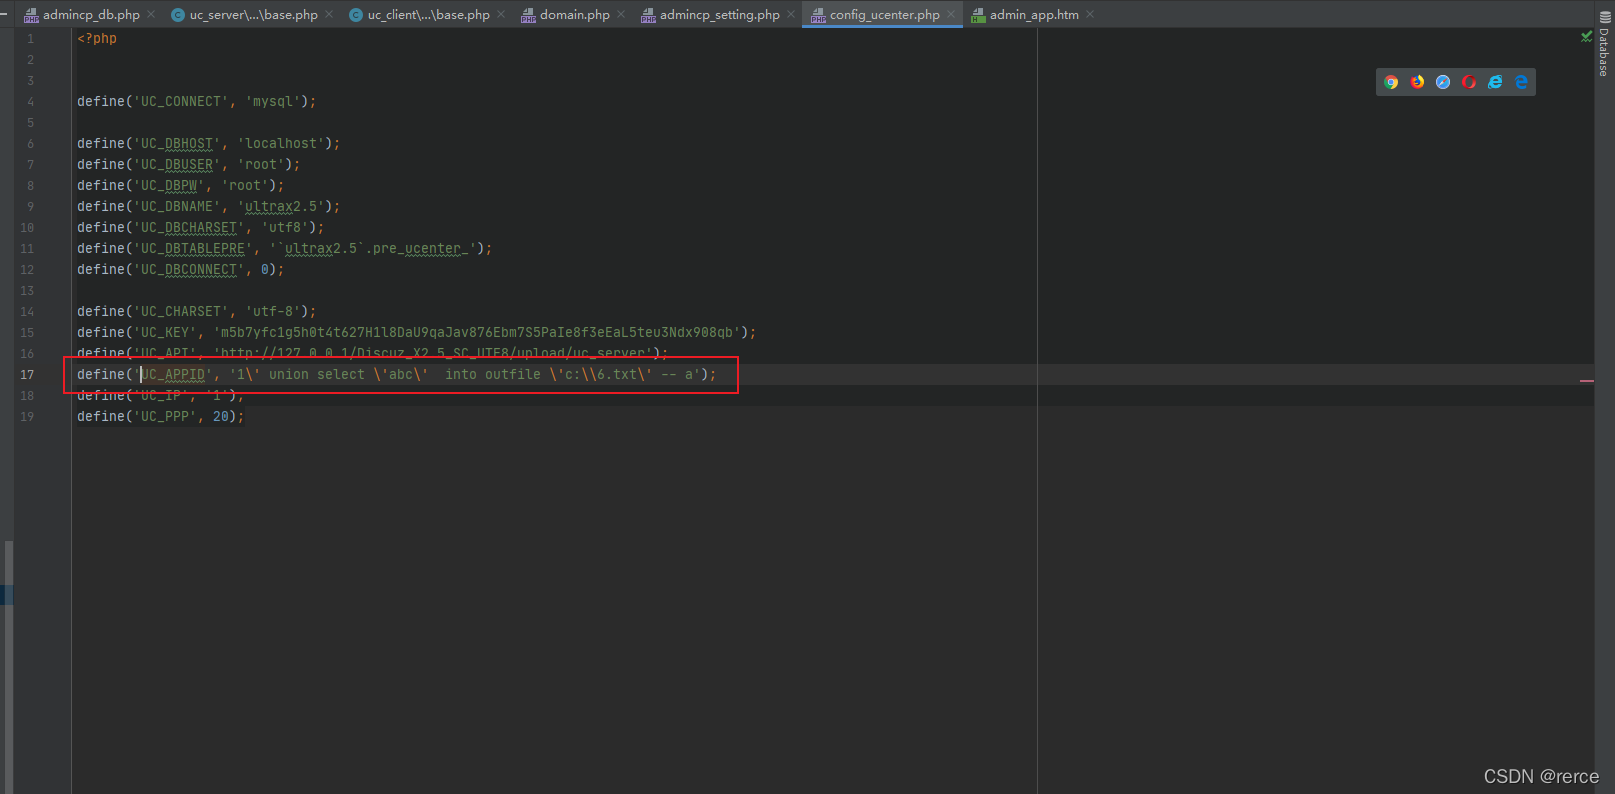Switch to uc_server base.php tab
This screenshot has width=1615, height=794.
(x=253, y=14)
